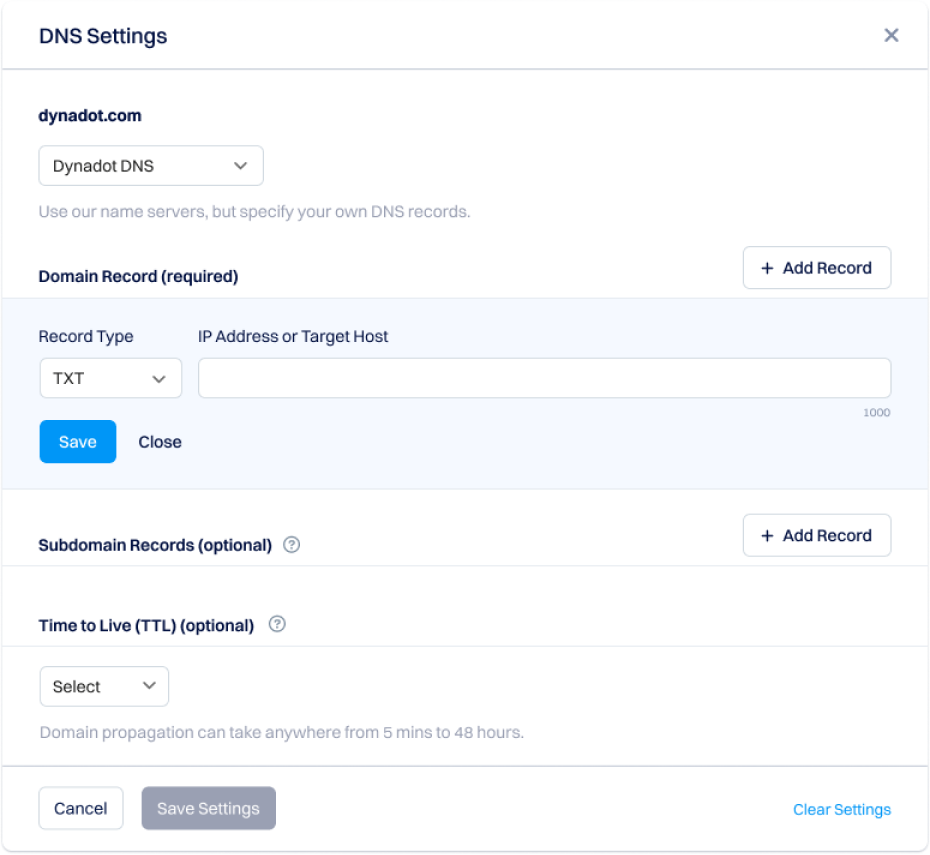The height and width of the screenshot is (855, 930).
Task: Click the dynadot.com domain name heading
Action: 90,116
